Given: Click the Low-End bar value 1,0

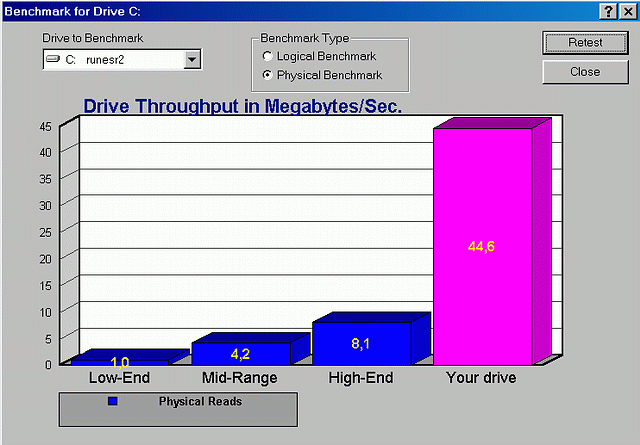Looking at the screenshot, I should pyautogui.click(x=120, y=362).
